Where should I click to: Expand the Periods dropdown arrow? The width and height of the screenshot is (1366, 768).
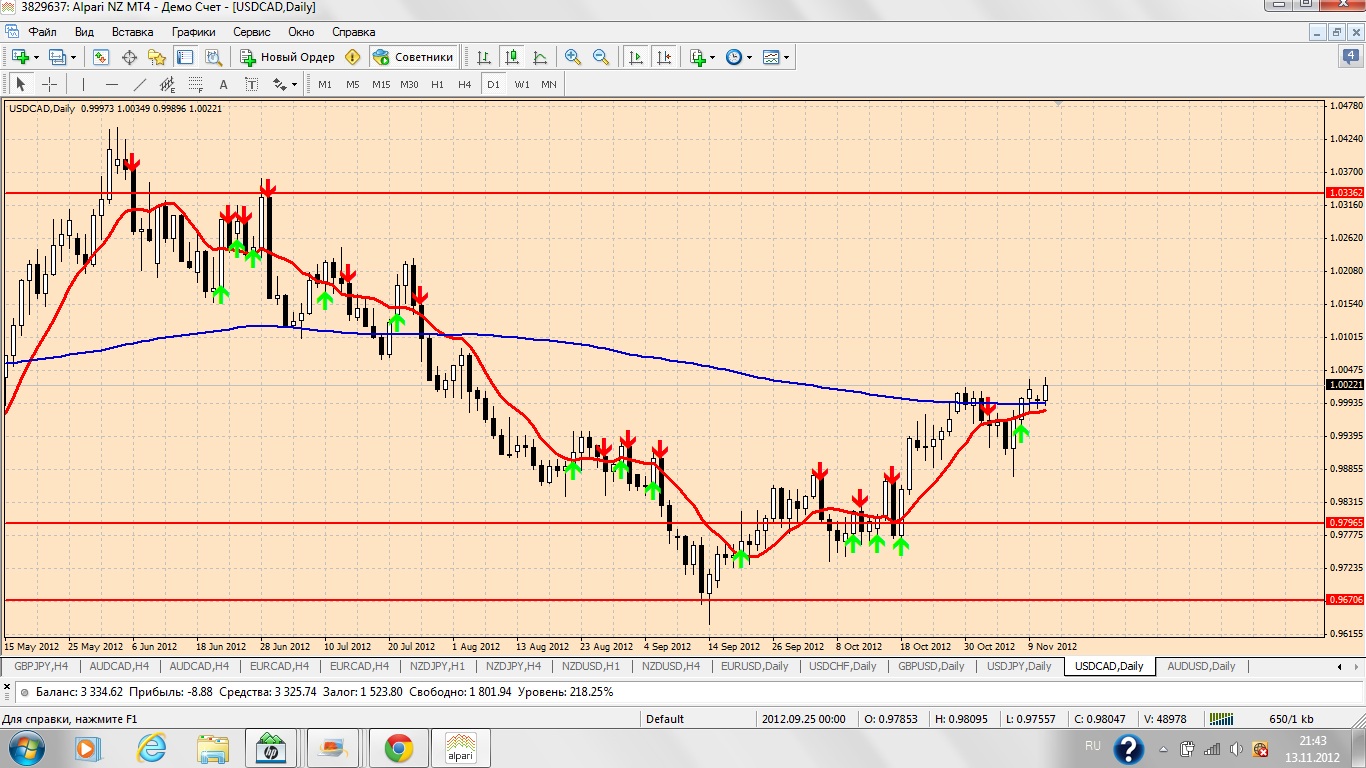pyautogui.click(x=749, y=57)
